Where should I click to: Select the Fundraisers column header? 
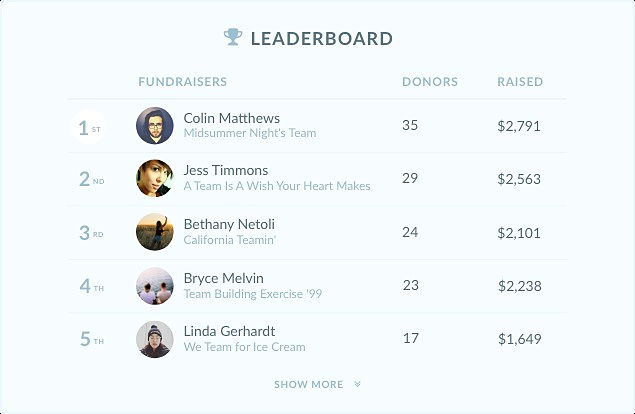point(183,81)
